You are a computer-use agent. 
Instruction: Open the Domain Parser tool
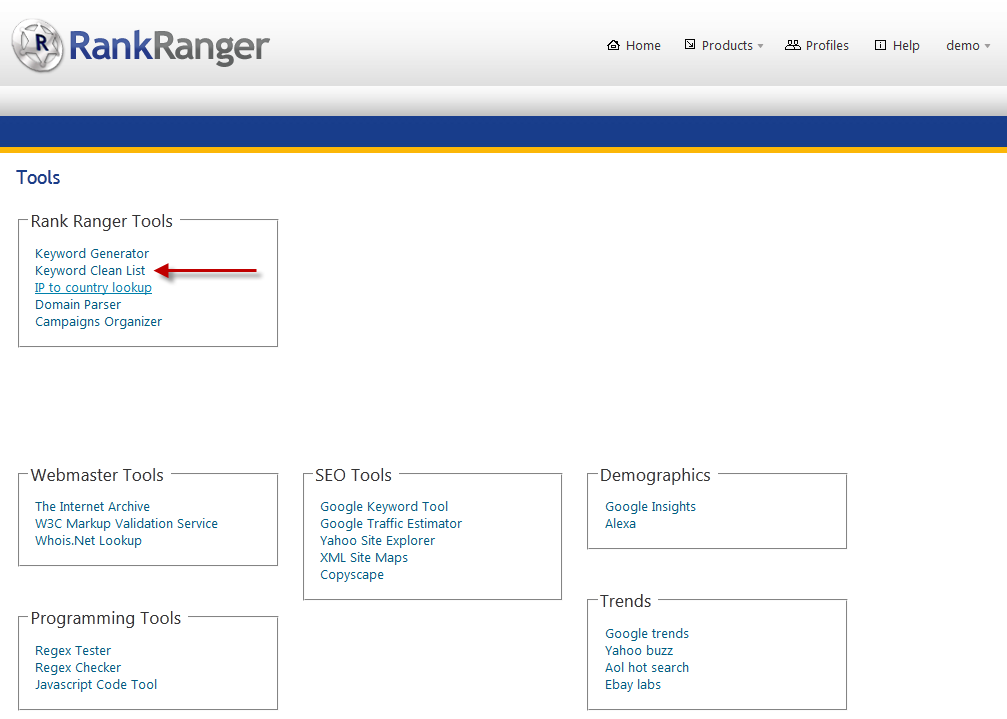pyautogui.click(x=78, y=305)
